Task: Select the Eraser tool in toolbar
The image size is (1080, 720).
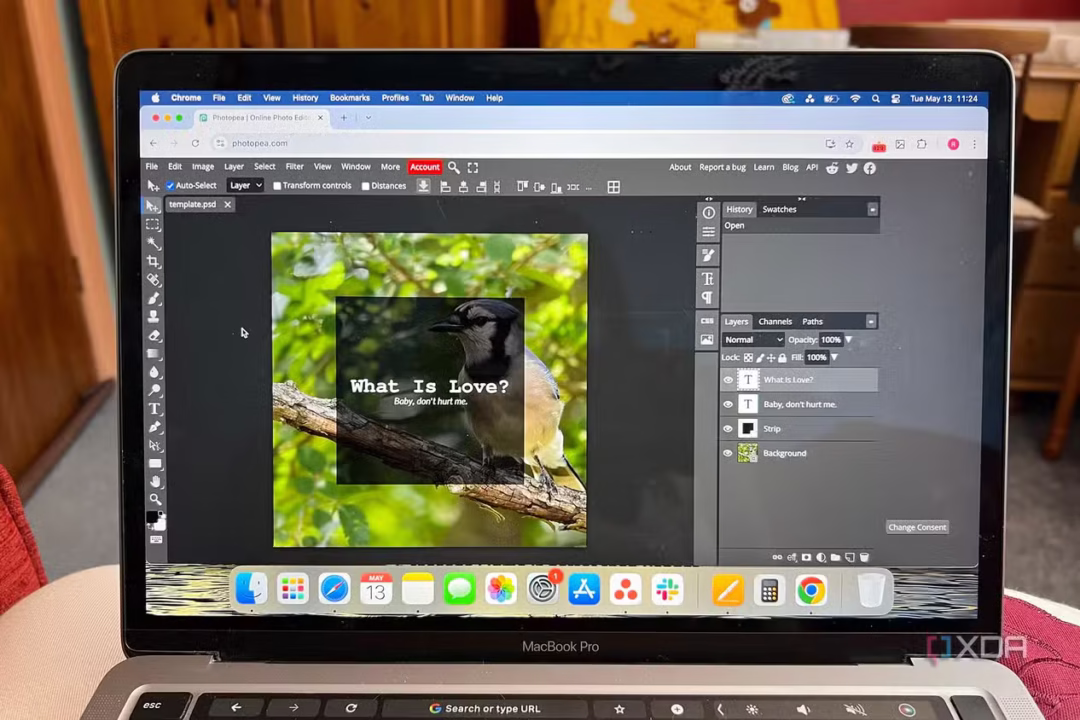Action: coord(155,335)
